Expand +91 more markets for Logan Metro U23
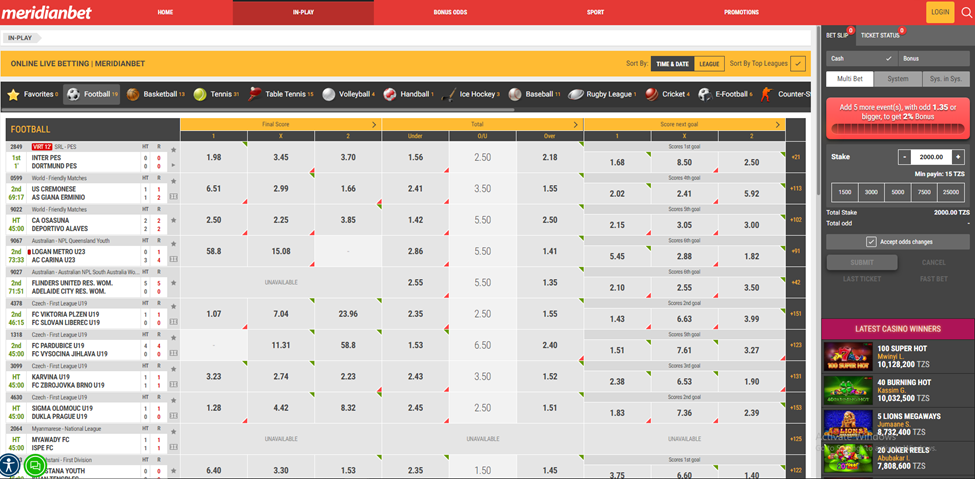The width and height of the screenshot is (975, 479). pyautogui.click(x=795, y=251)
